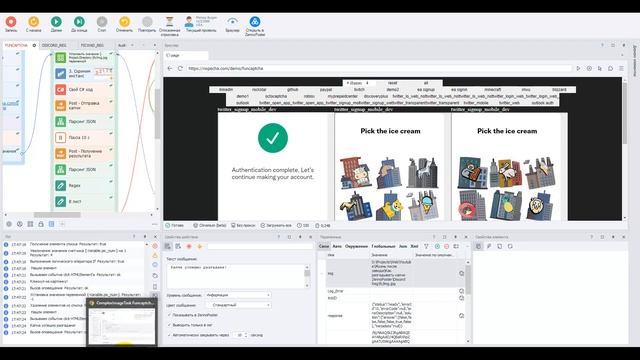The height and width of the screenshot is (360, 640).
Task: Open the Json variables tab
Action: click(x=403, y=247)
